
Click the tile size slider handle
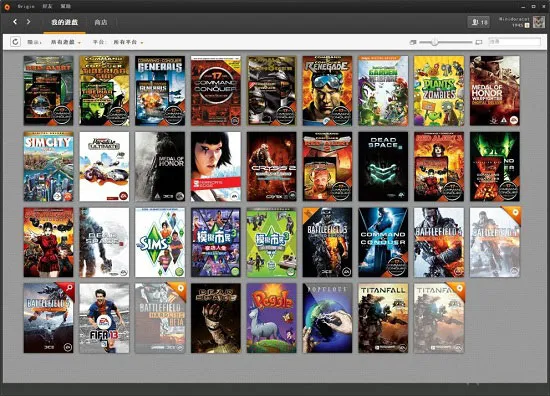pos(434,42)
